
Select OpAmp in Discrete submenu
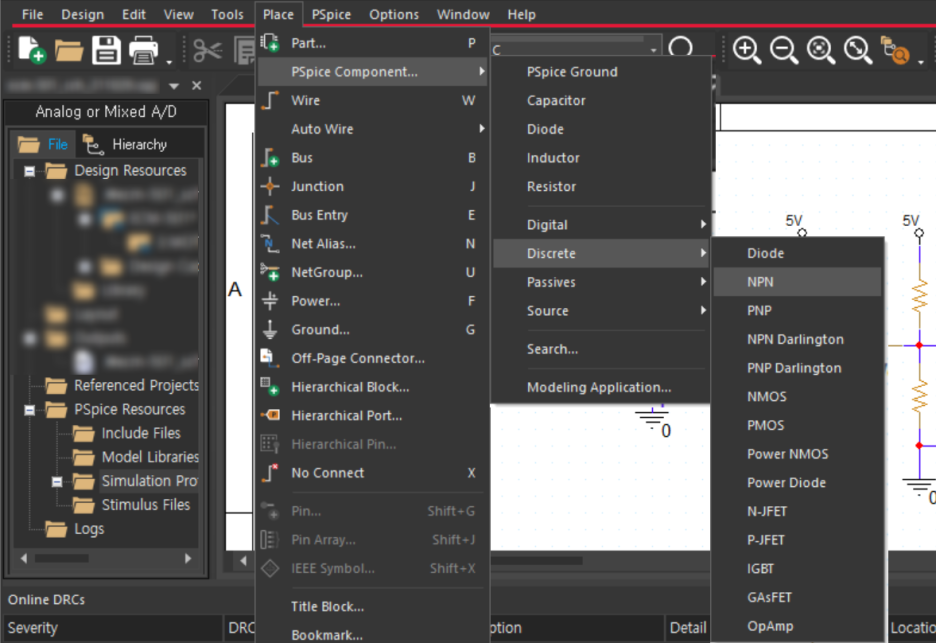tap(798, 626)
